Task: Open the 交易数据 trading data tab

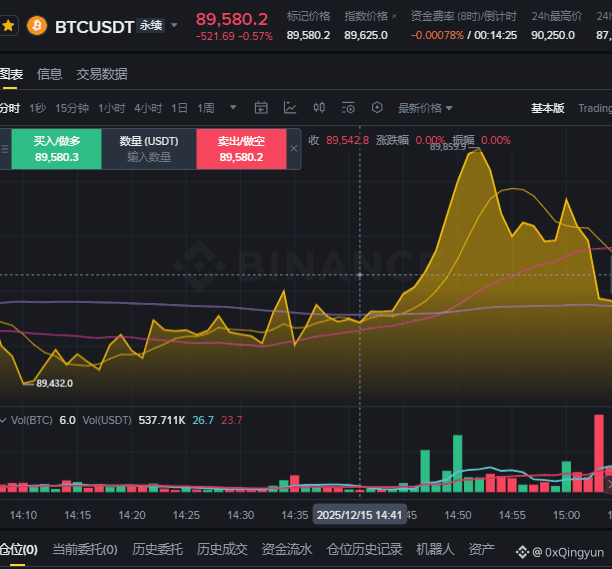Action: (102, 74)
